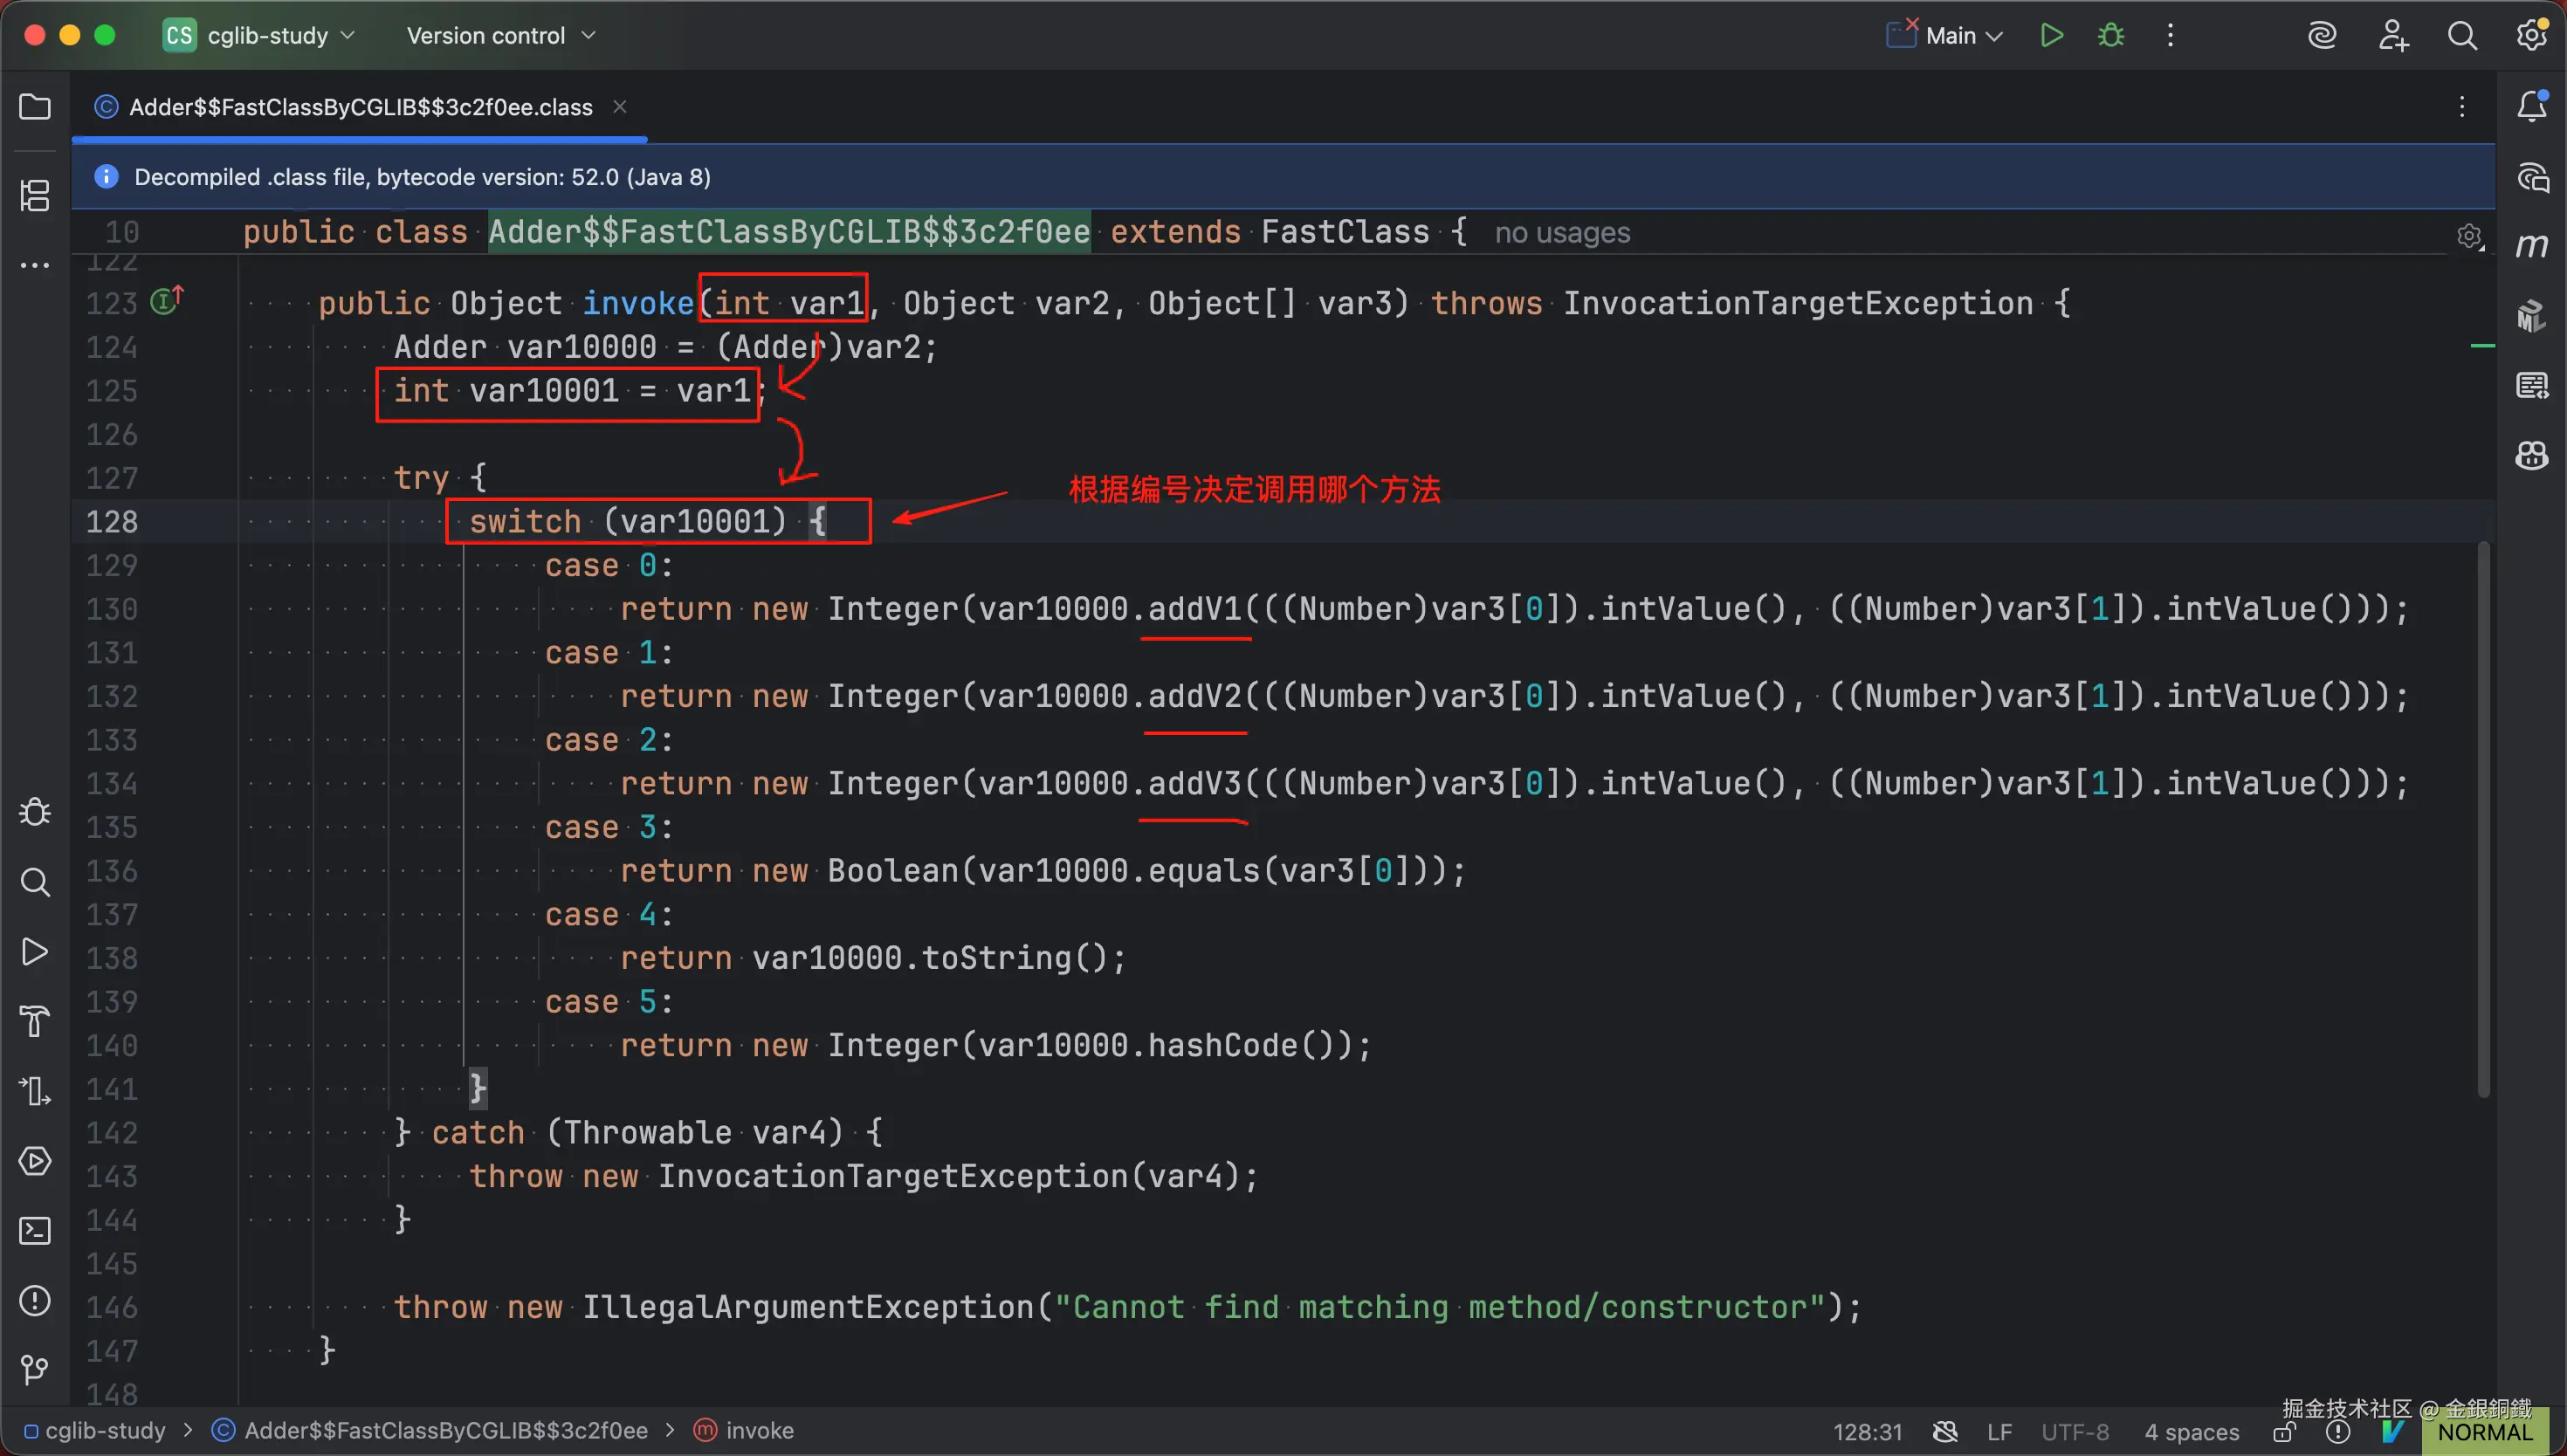
Task: Expand the Main run configuration dropdown
Action: pos(1963,36)
